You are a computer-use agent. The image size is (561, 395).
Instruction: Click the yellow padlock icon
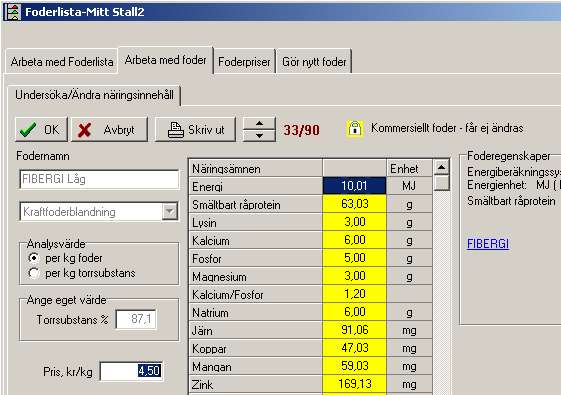click(355, 128)
